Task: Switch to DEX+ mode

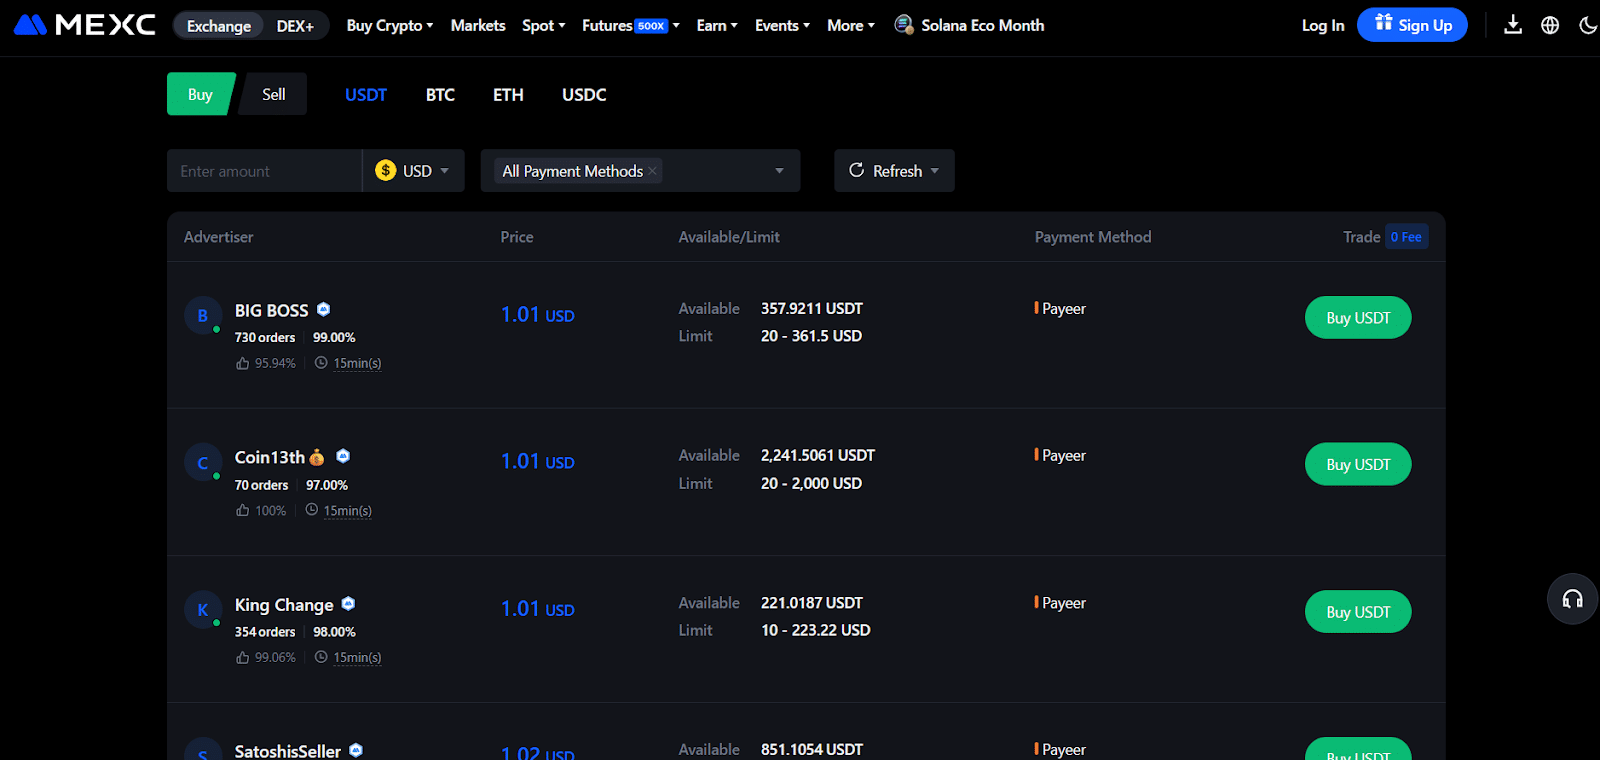Action: coord(295,26)
